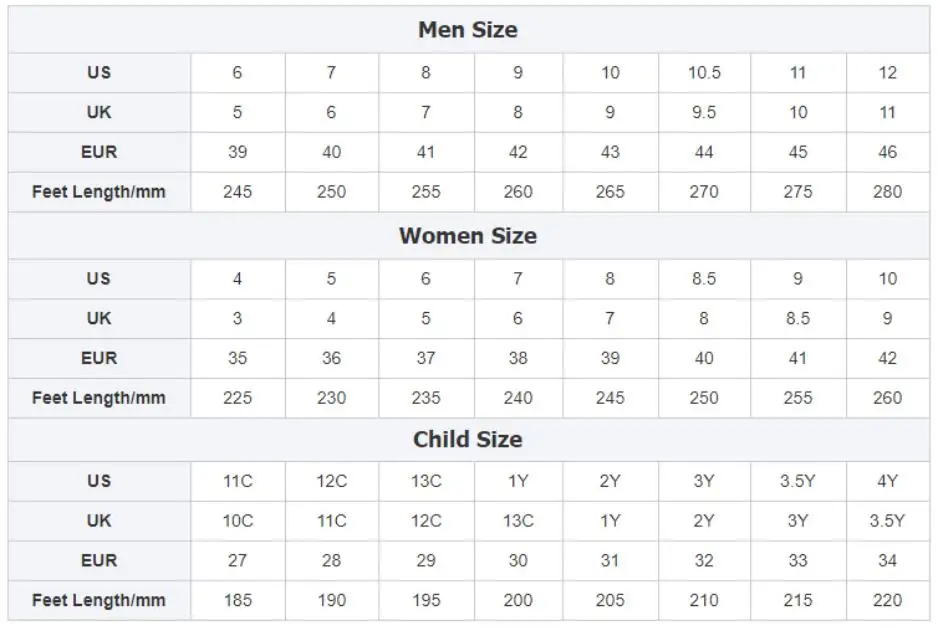The width and height of the screenshot is (937, 635).
Task: Select Child EUR size 27 cell
Action: click(x=237, y=561)
